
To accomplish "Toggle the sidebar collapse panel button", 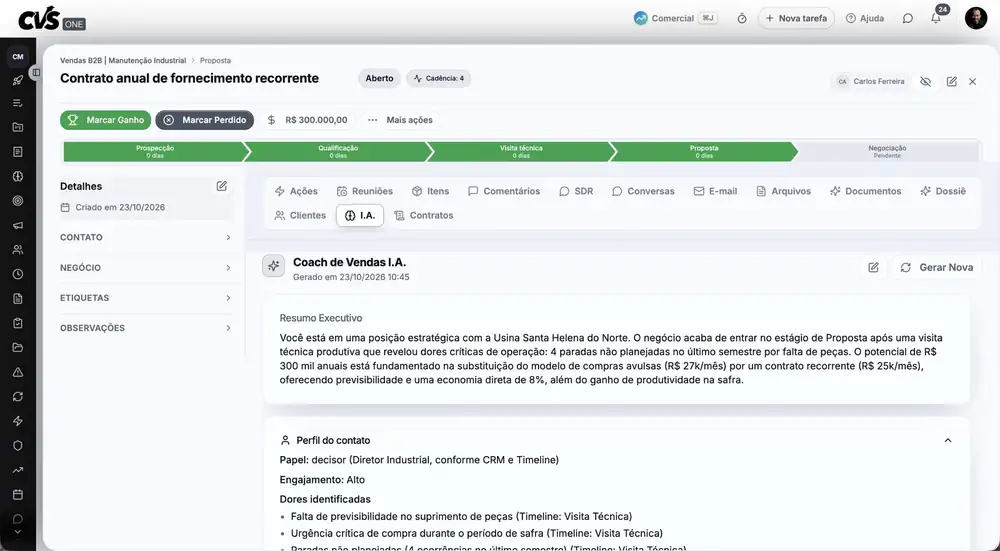I will [x=36, y=73].
